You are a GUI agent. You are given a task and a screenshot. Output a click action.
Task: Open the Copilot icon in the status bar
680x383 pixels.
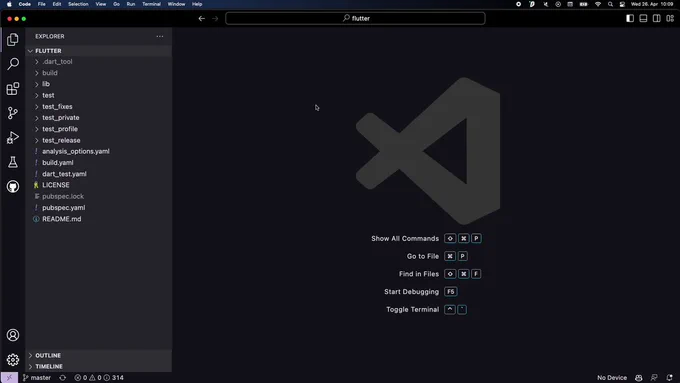[x=639, y=378]
